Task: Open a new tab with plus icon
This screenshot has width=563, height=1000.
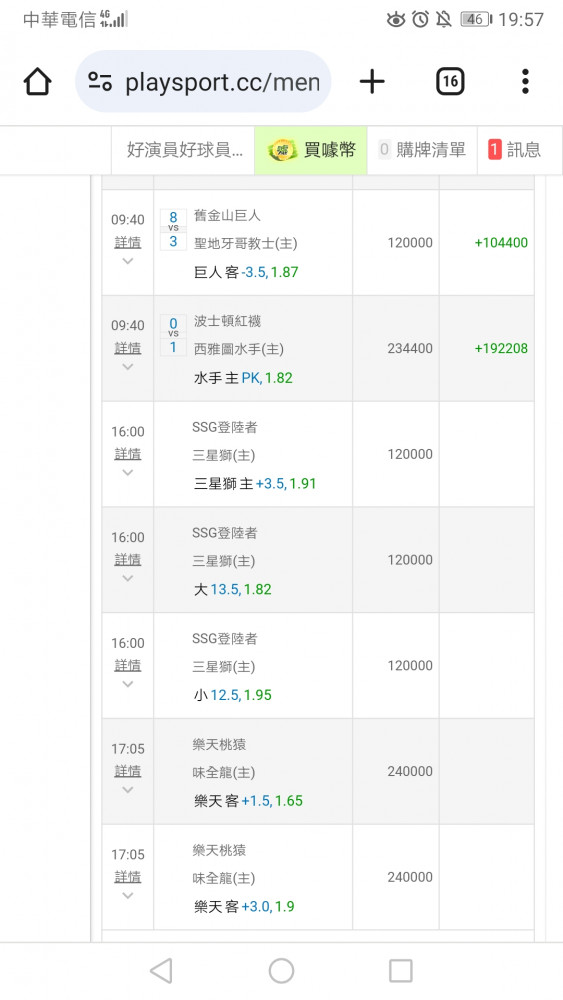Action: pos(372,82)
